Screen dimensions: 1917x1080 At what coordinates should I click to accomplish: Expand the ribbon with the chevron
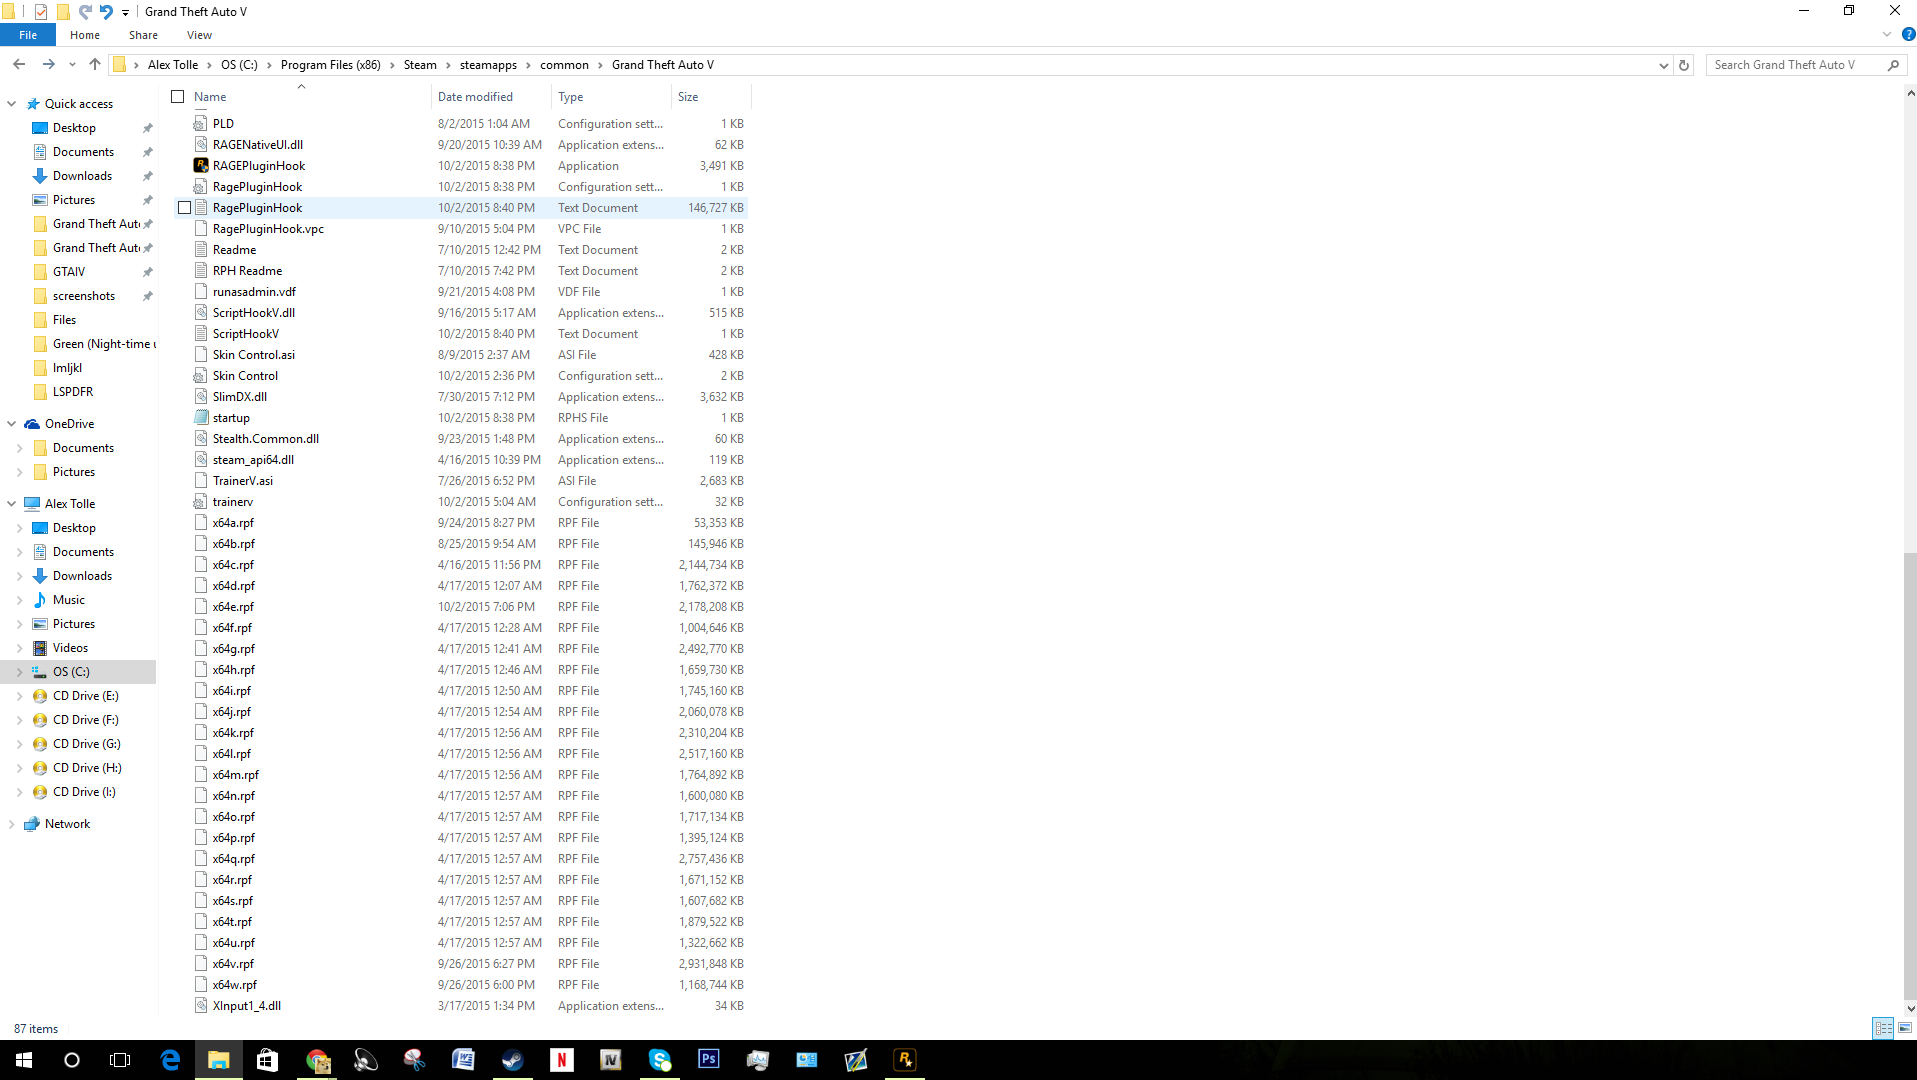pos(1887,35)
